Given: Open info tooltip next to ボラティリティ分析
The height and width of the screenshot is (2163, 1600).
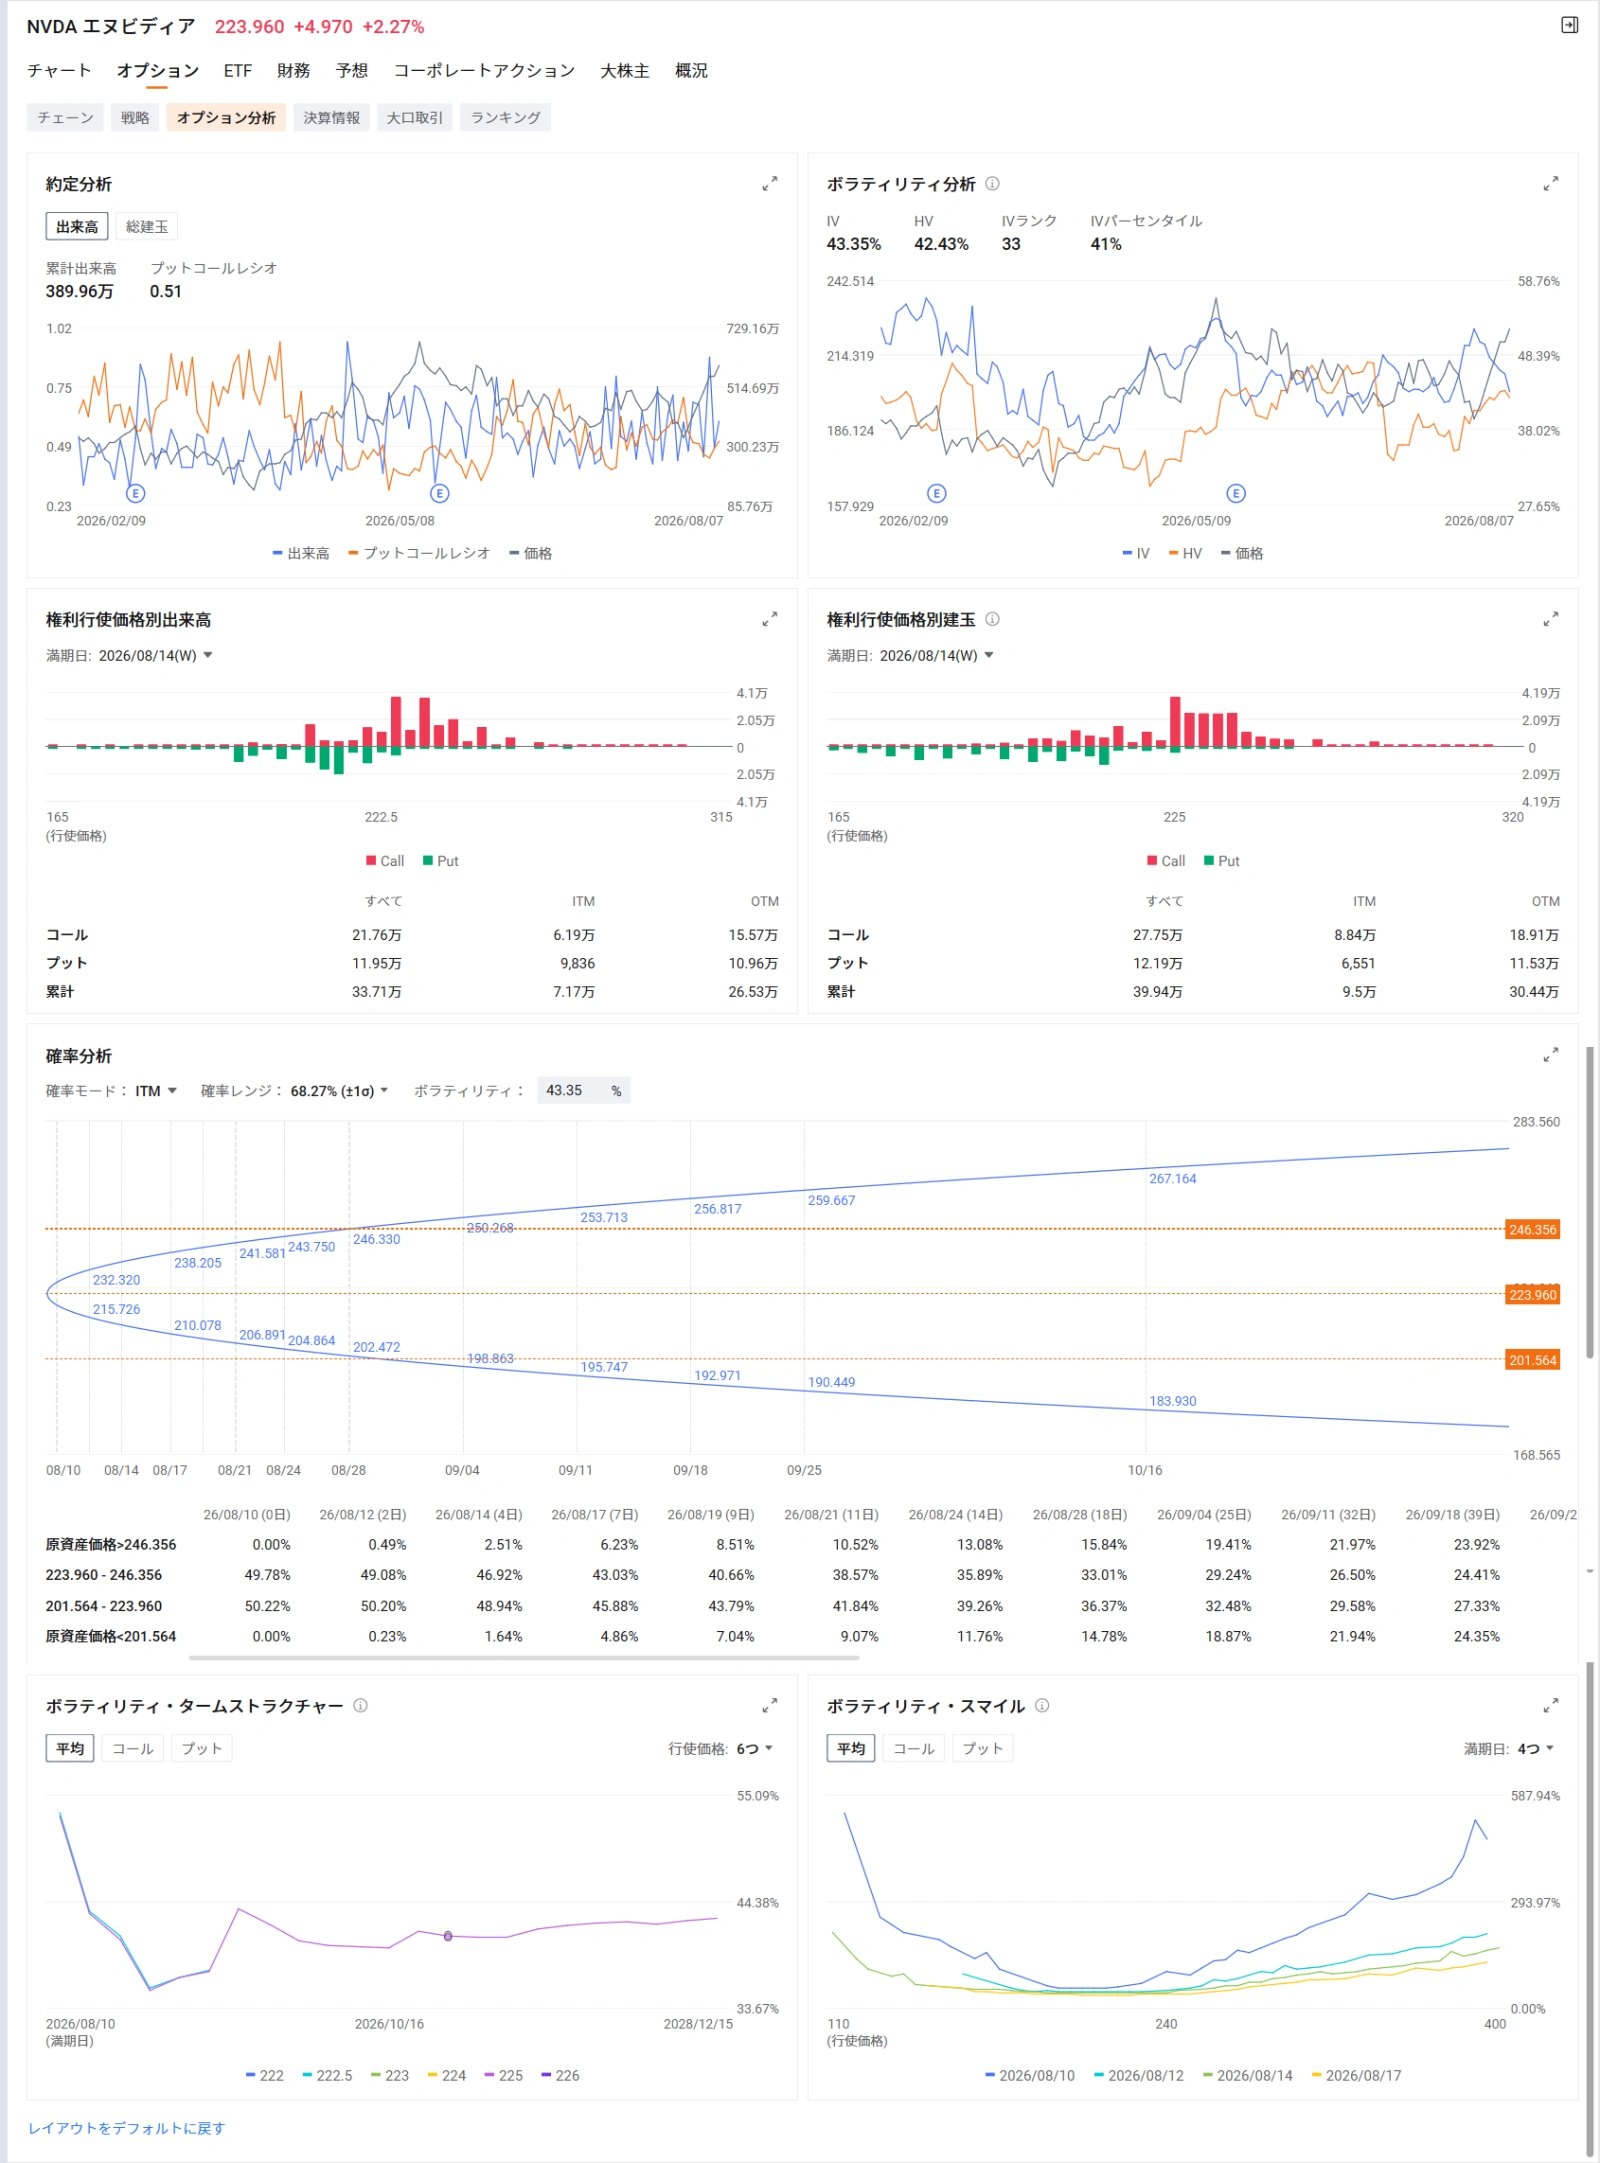Looking at the screenshot, I should 992,184.
